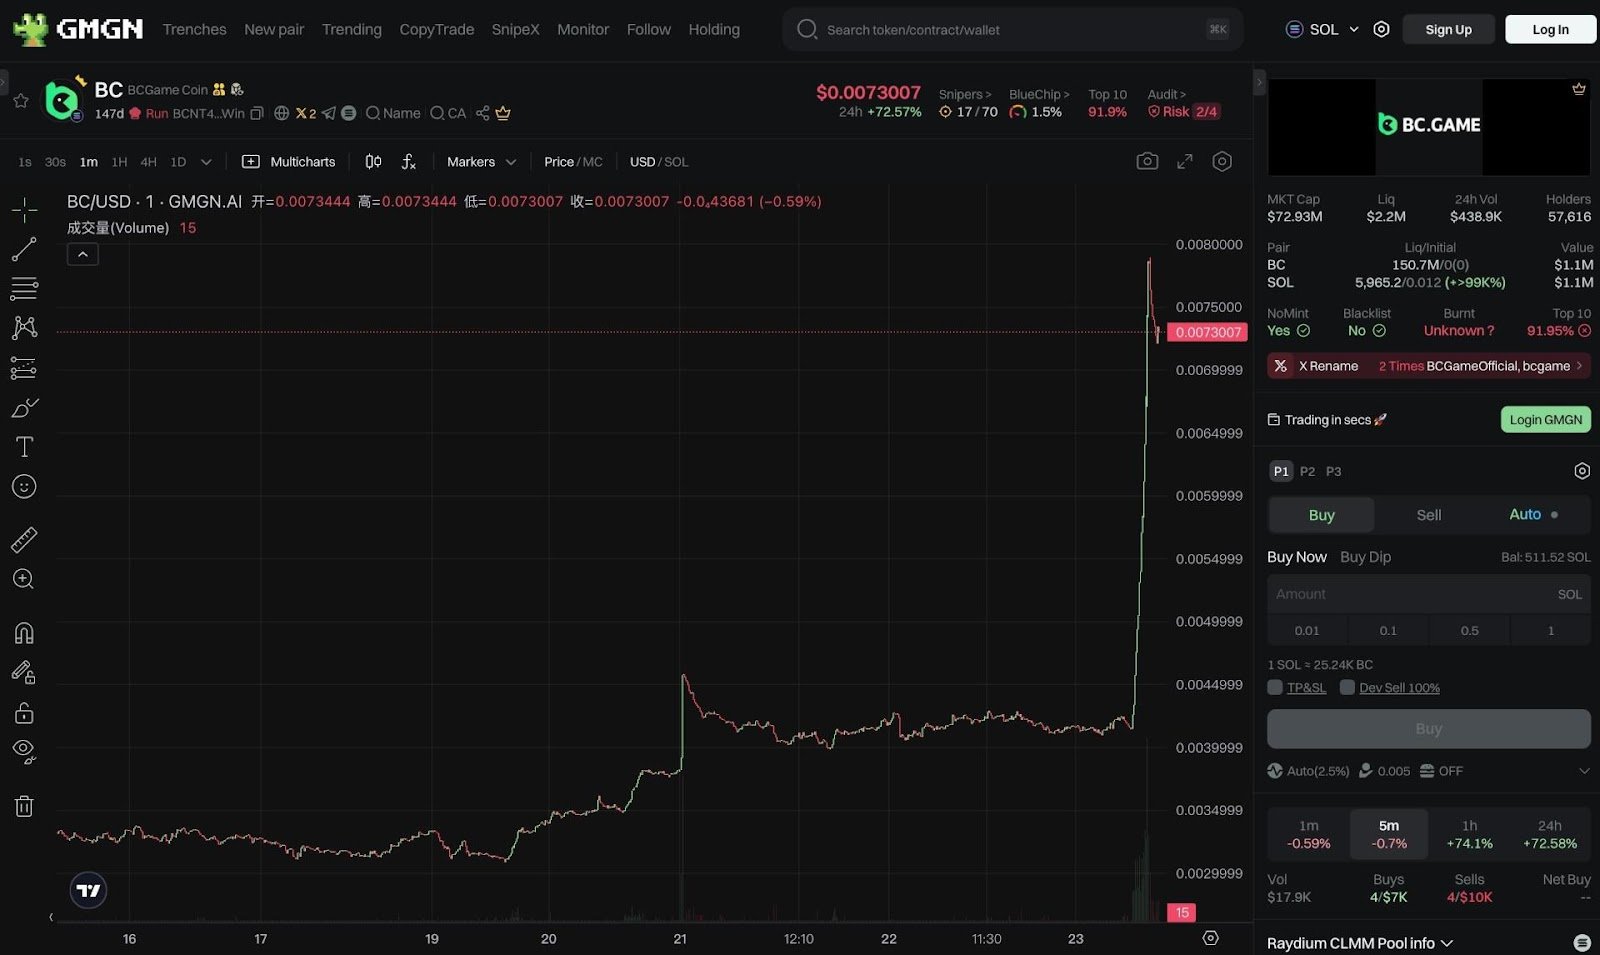Viewport: 1600px width, 955px height.
Task: Enable the TP&SL checkbox
Action: 1274,687
